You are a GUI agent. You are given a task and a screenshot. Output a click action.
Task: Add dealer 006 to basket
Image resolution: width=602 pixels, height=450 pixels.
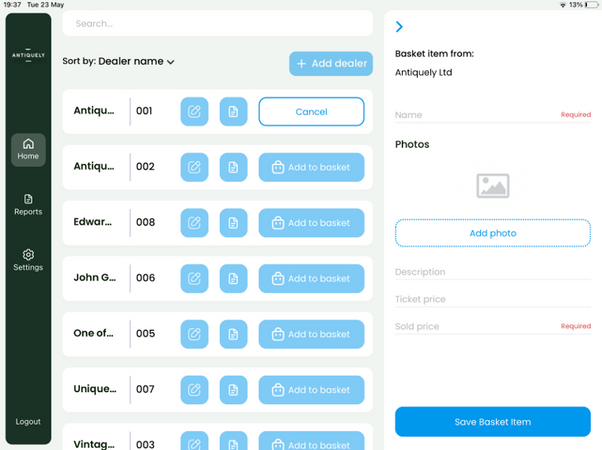click(311, 278)
